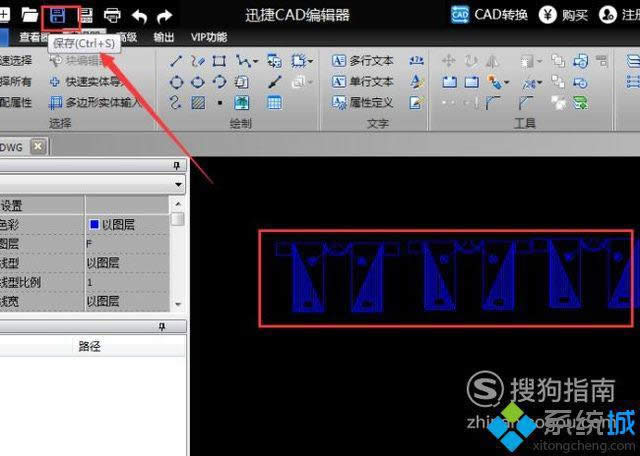Insert an image with the picture icon
This screenshot has width=640, height=456.
coord(242,102)
